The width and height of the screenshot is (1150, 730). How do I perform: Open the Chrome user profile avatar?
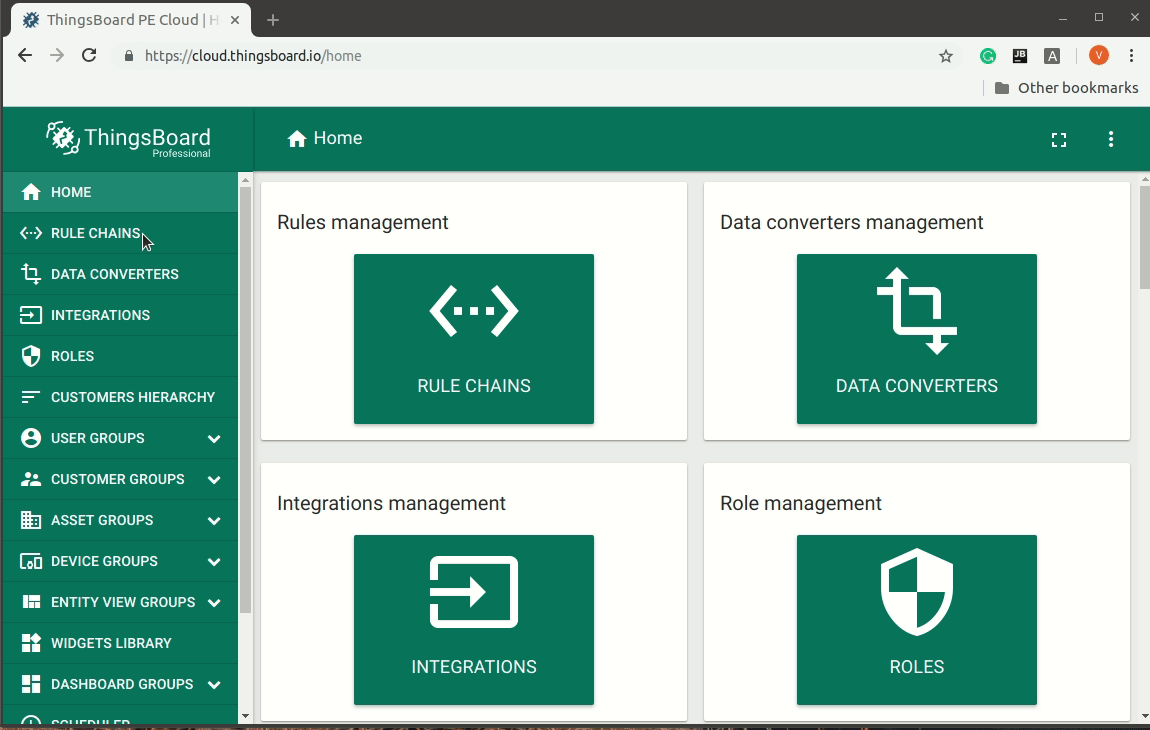tap(1098, 56)
